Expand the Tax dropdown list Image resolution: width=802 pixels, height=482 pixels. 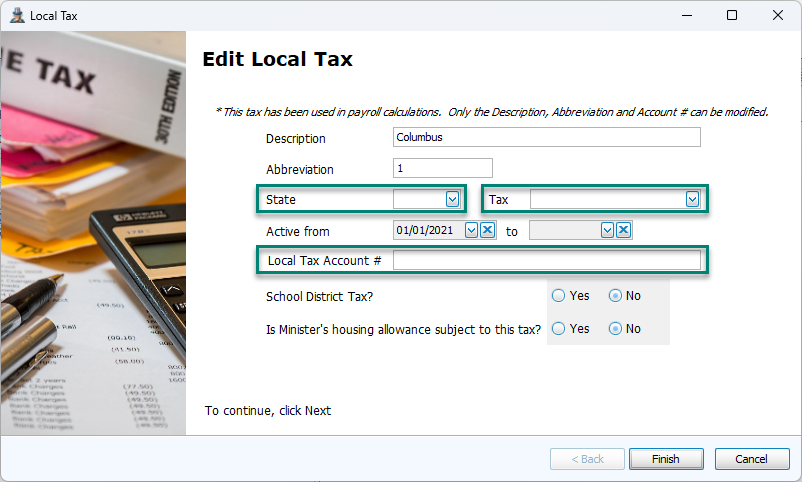pyautogui.click(x=691, y=199)
